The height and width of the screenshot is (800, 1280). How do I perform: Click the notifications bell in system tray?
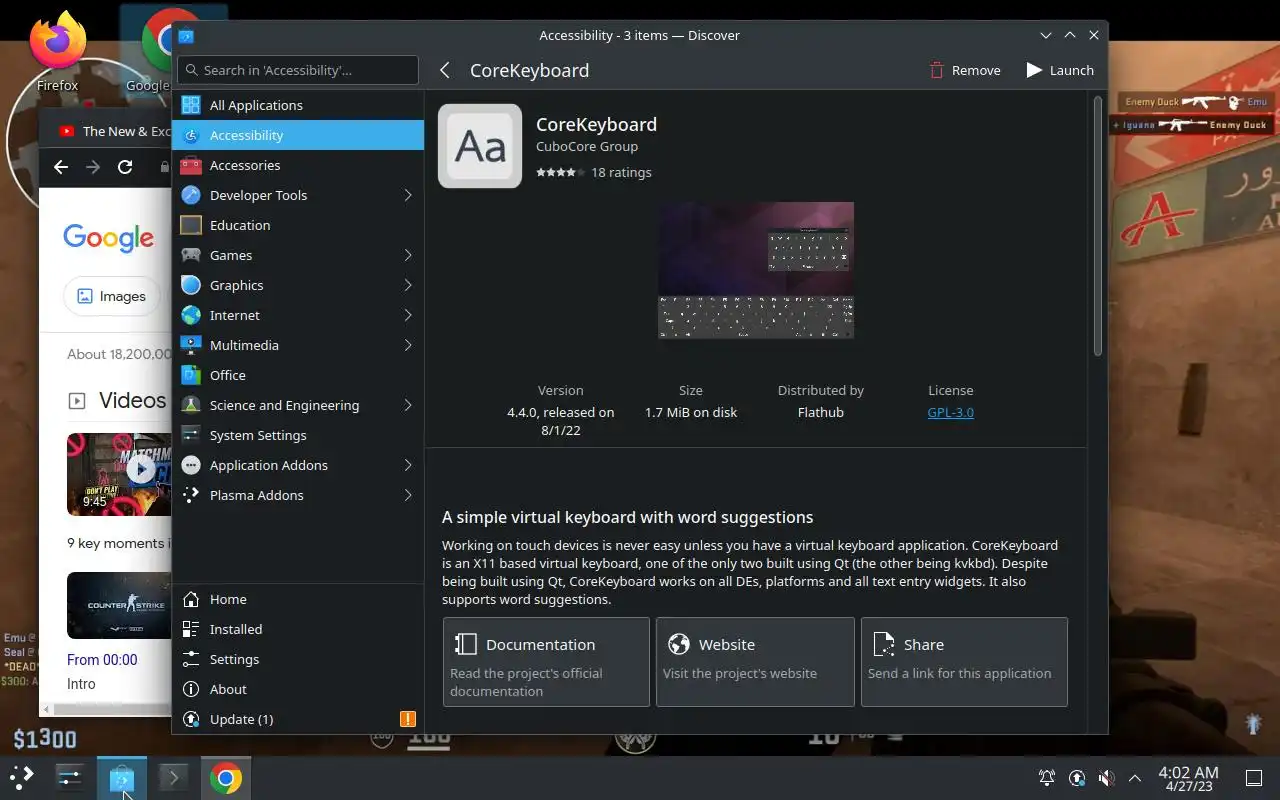(x=1047, y=778)
